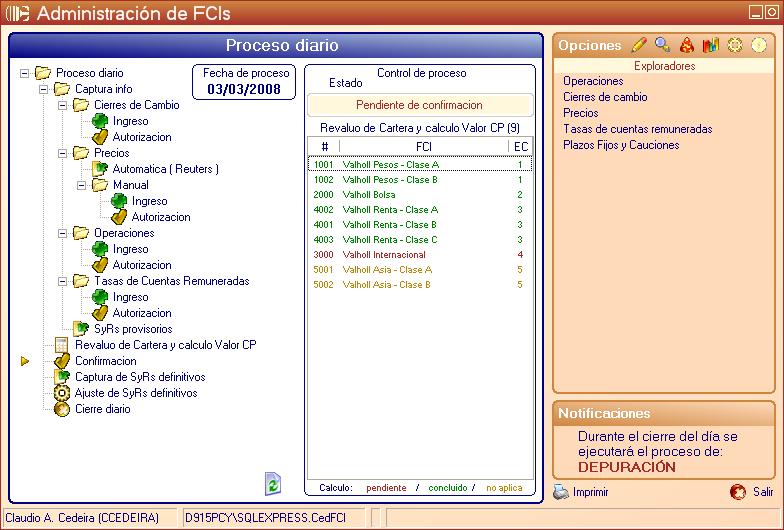784x530 pixels.
Task: Collapse the Manual folder
Action: point(82,186)
